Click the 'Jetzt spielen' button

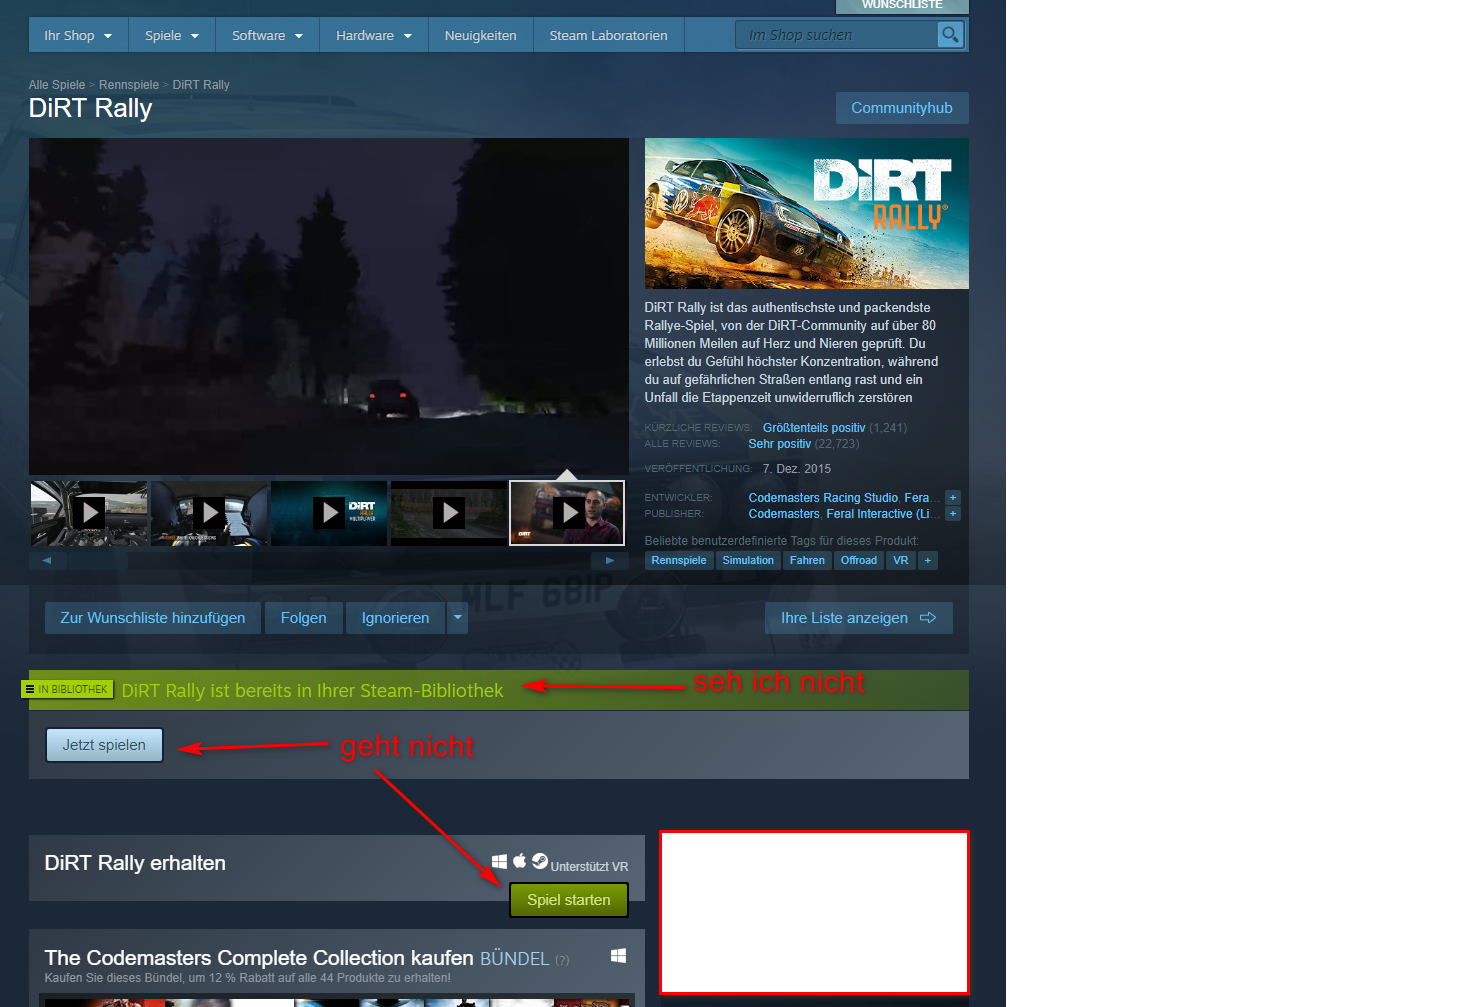pyautogui.click(x=104, y=745)
